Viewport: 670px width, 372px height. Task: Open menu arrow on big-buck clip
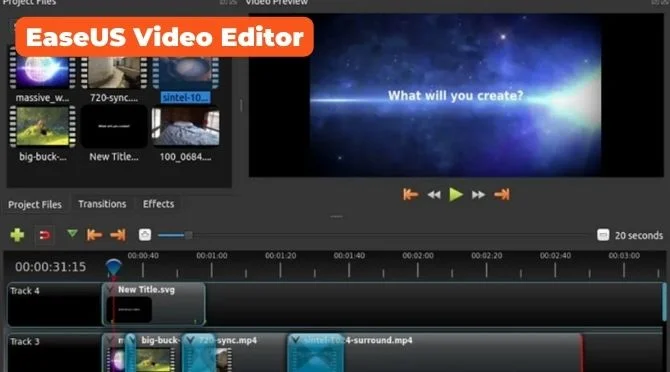click(131, 340)
